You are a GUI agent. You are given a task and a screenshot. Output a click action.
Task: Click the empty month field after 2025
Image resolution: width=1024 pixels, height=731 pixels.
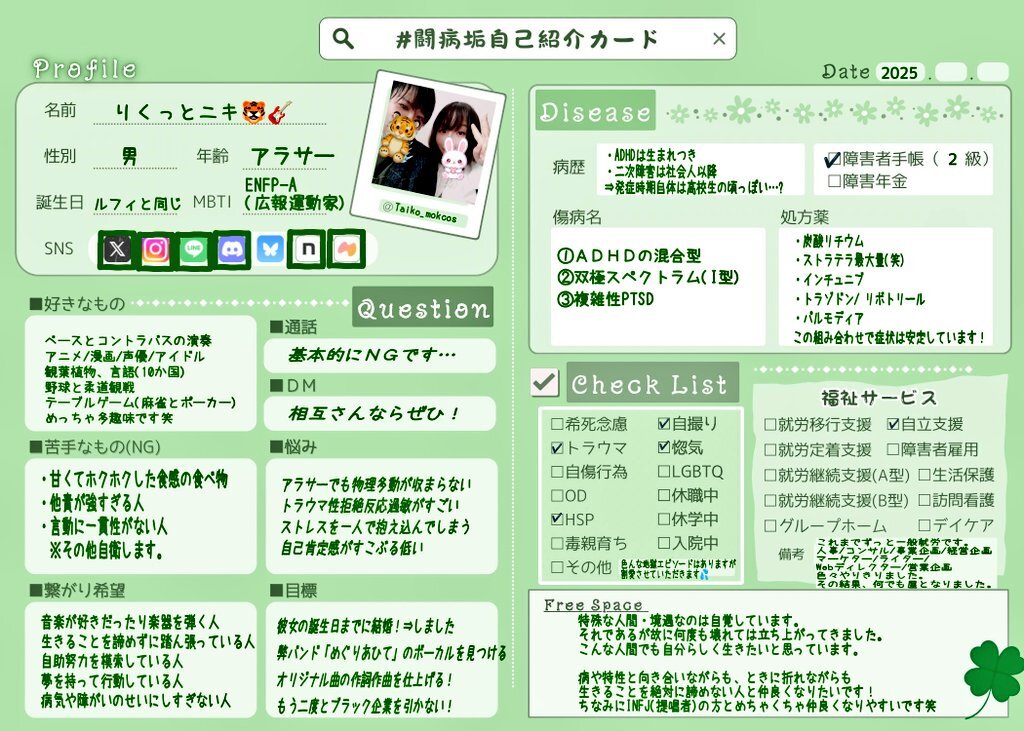point(951,72)
